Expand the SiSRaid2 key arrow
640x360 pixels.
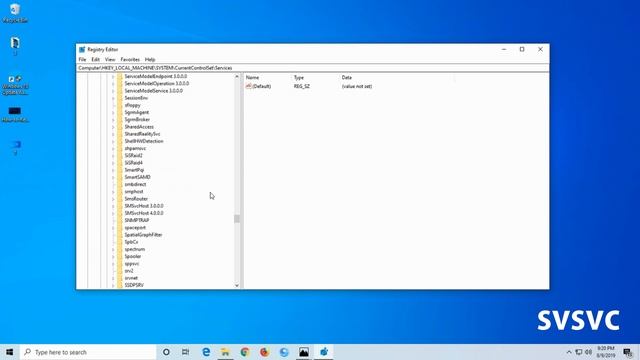click(113, 156)
